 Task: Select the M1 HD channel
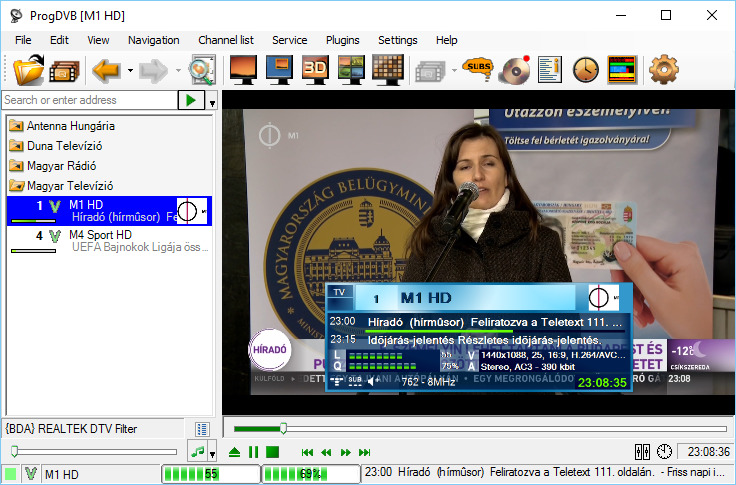(109, 211)
